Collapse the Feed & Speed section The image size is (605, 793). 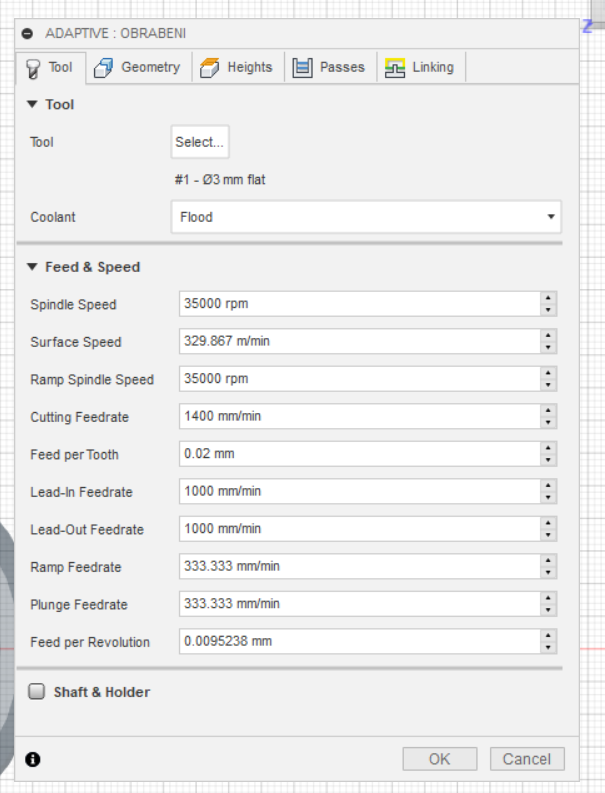pyautogui.click(x=32, y=267)
